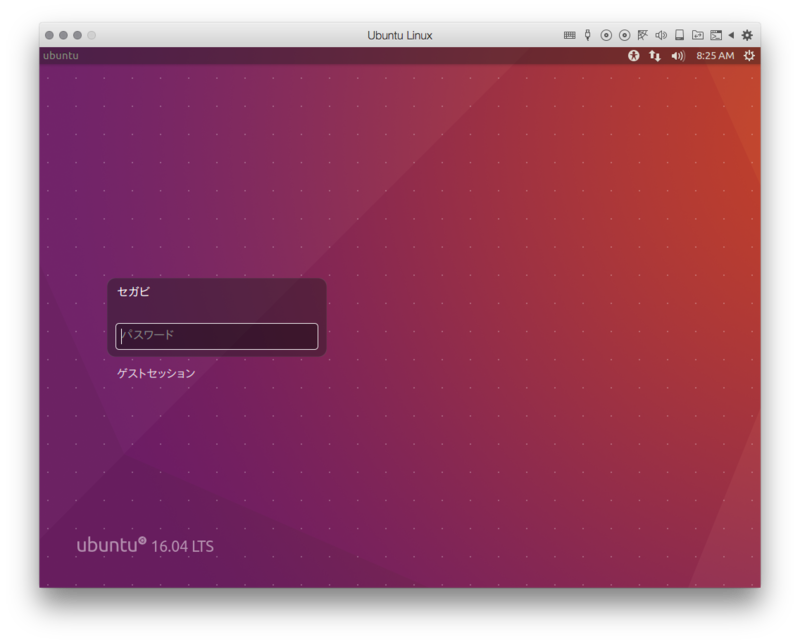800x644 pixels.
Task: Maximize the Ubuntu Linux VM window
Action: pyautogui.click(x=78, y=35)
